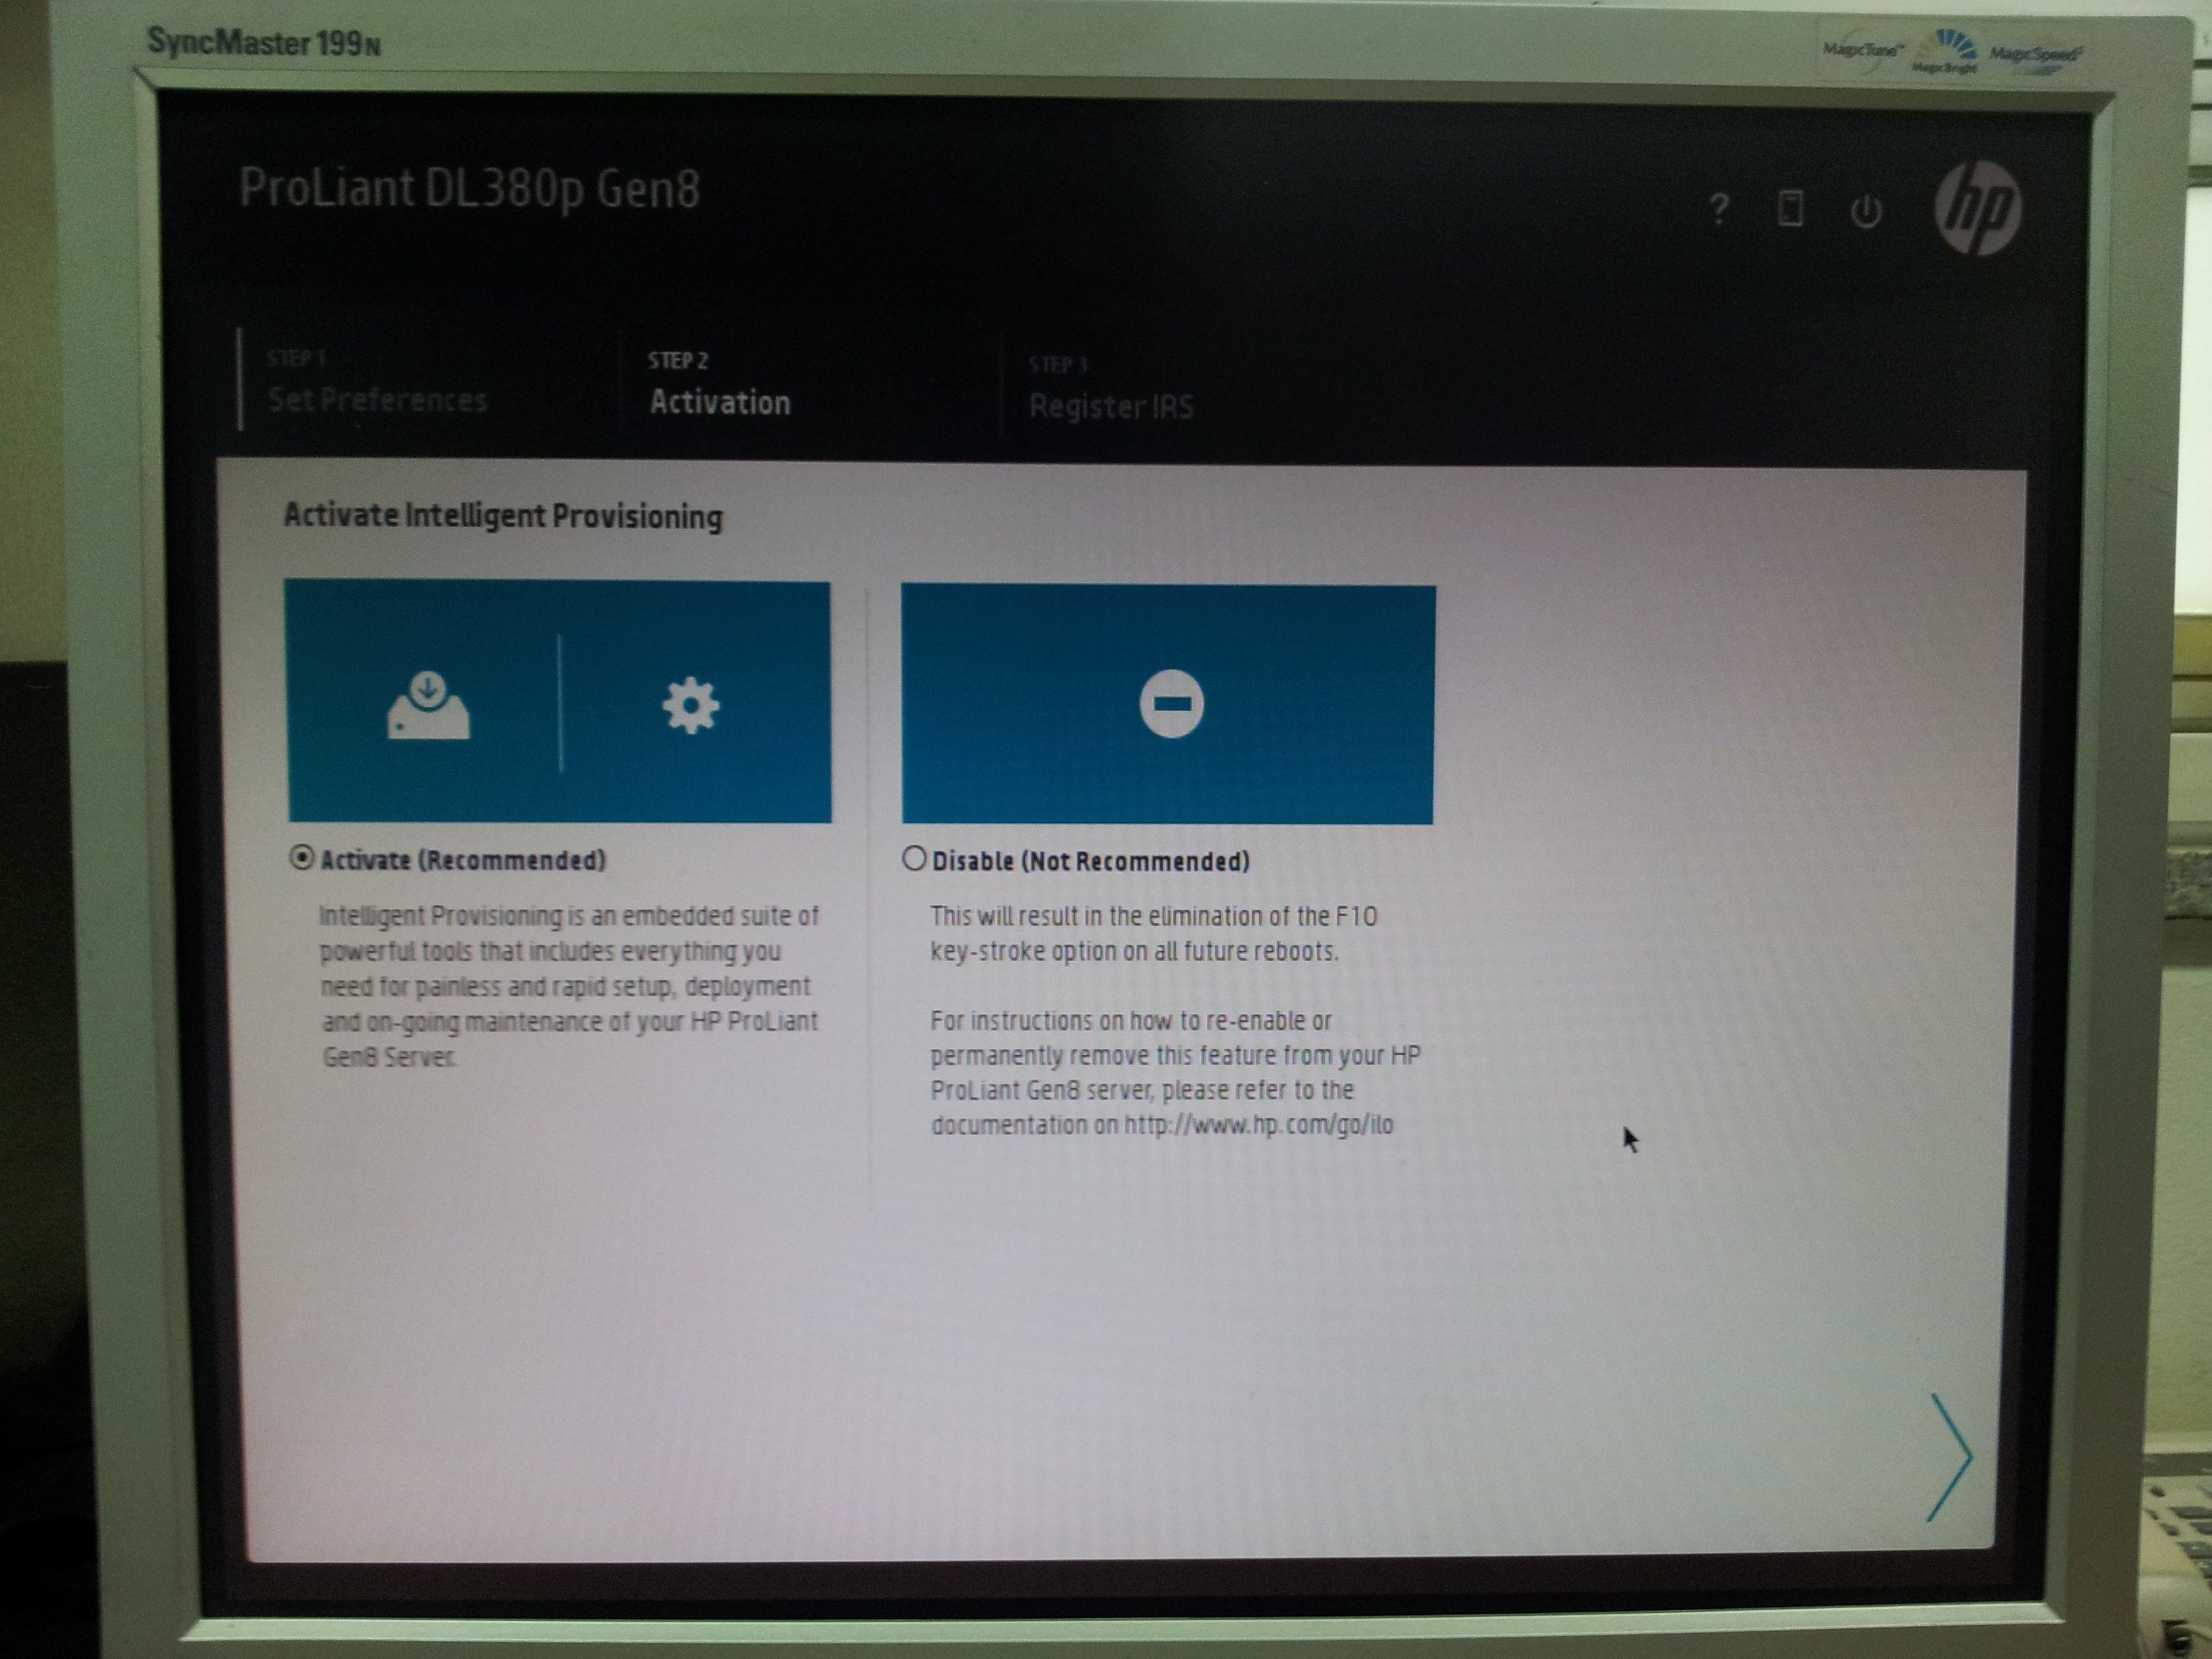Select the Activate (Recommended) radio button

point(301,858)
